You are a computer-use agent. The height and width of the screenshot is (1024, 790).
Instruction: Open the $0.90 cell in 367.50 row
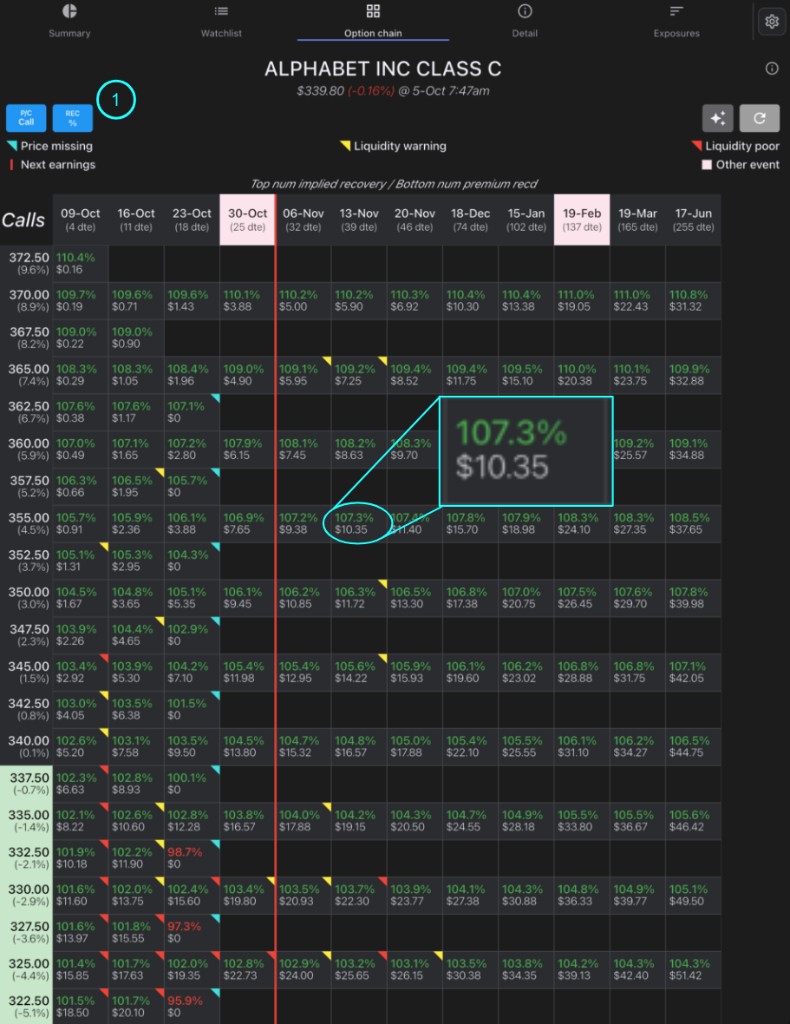[x=136, y=338]
